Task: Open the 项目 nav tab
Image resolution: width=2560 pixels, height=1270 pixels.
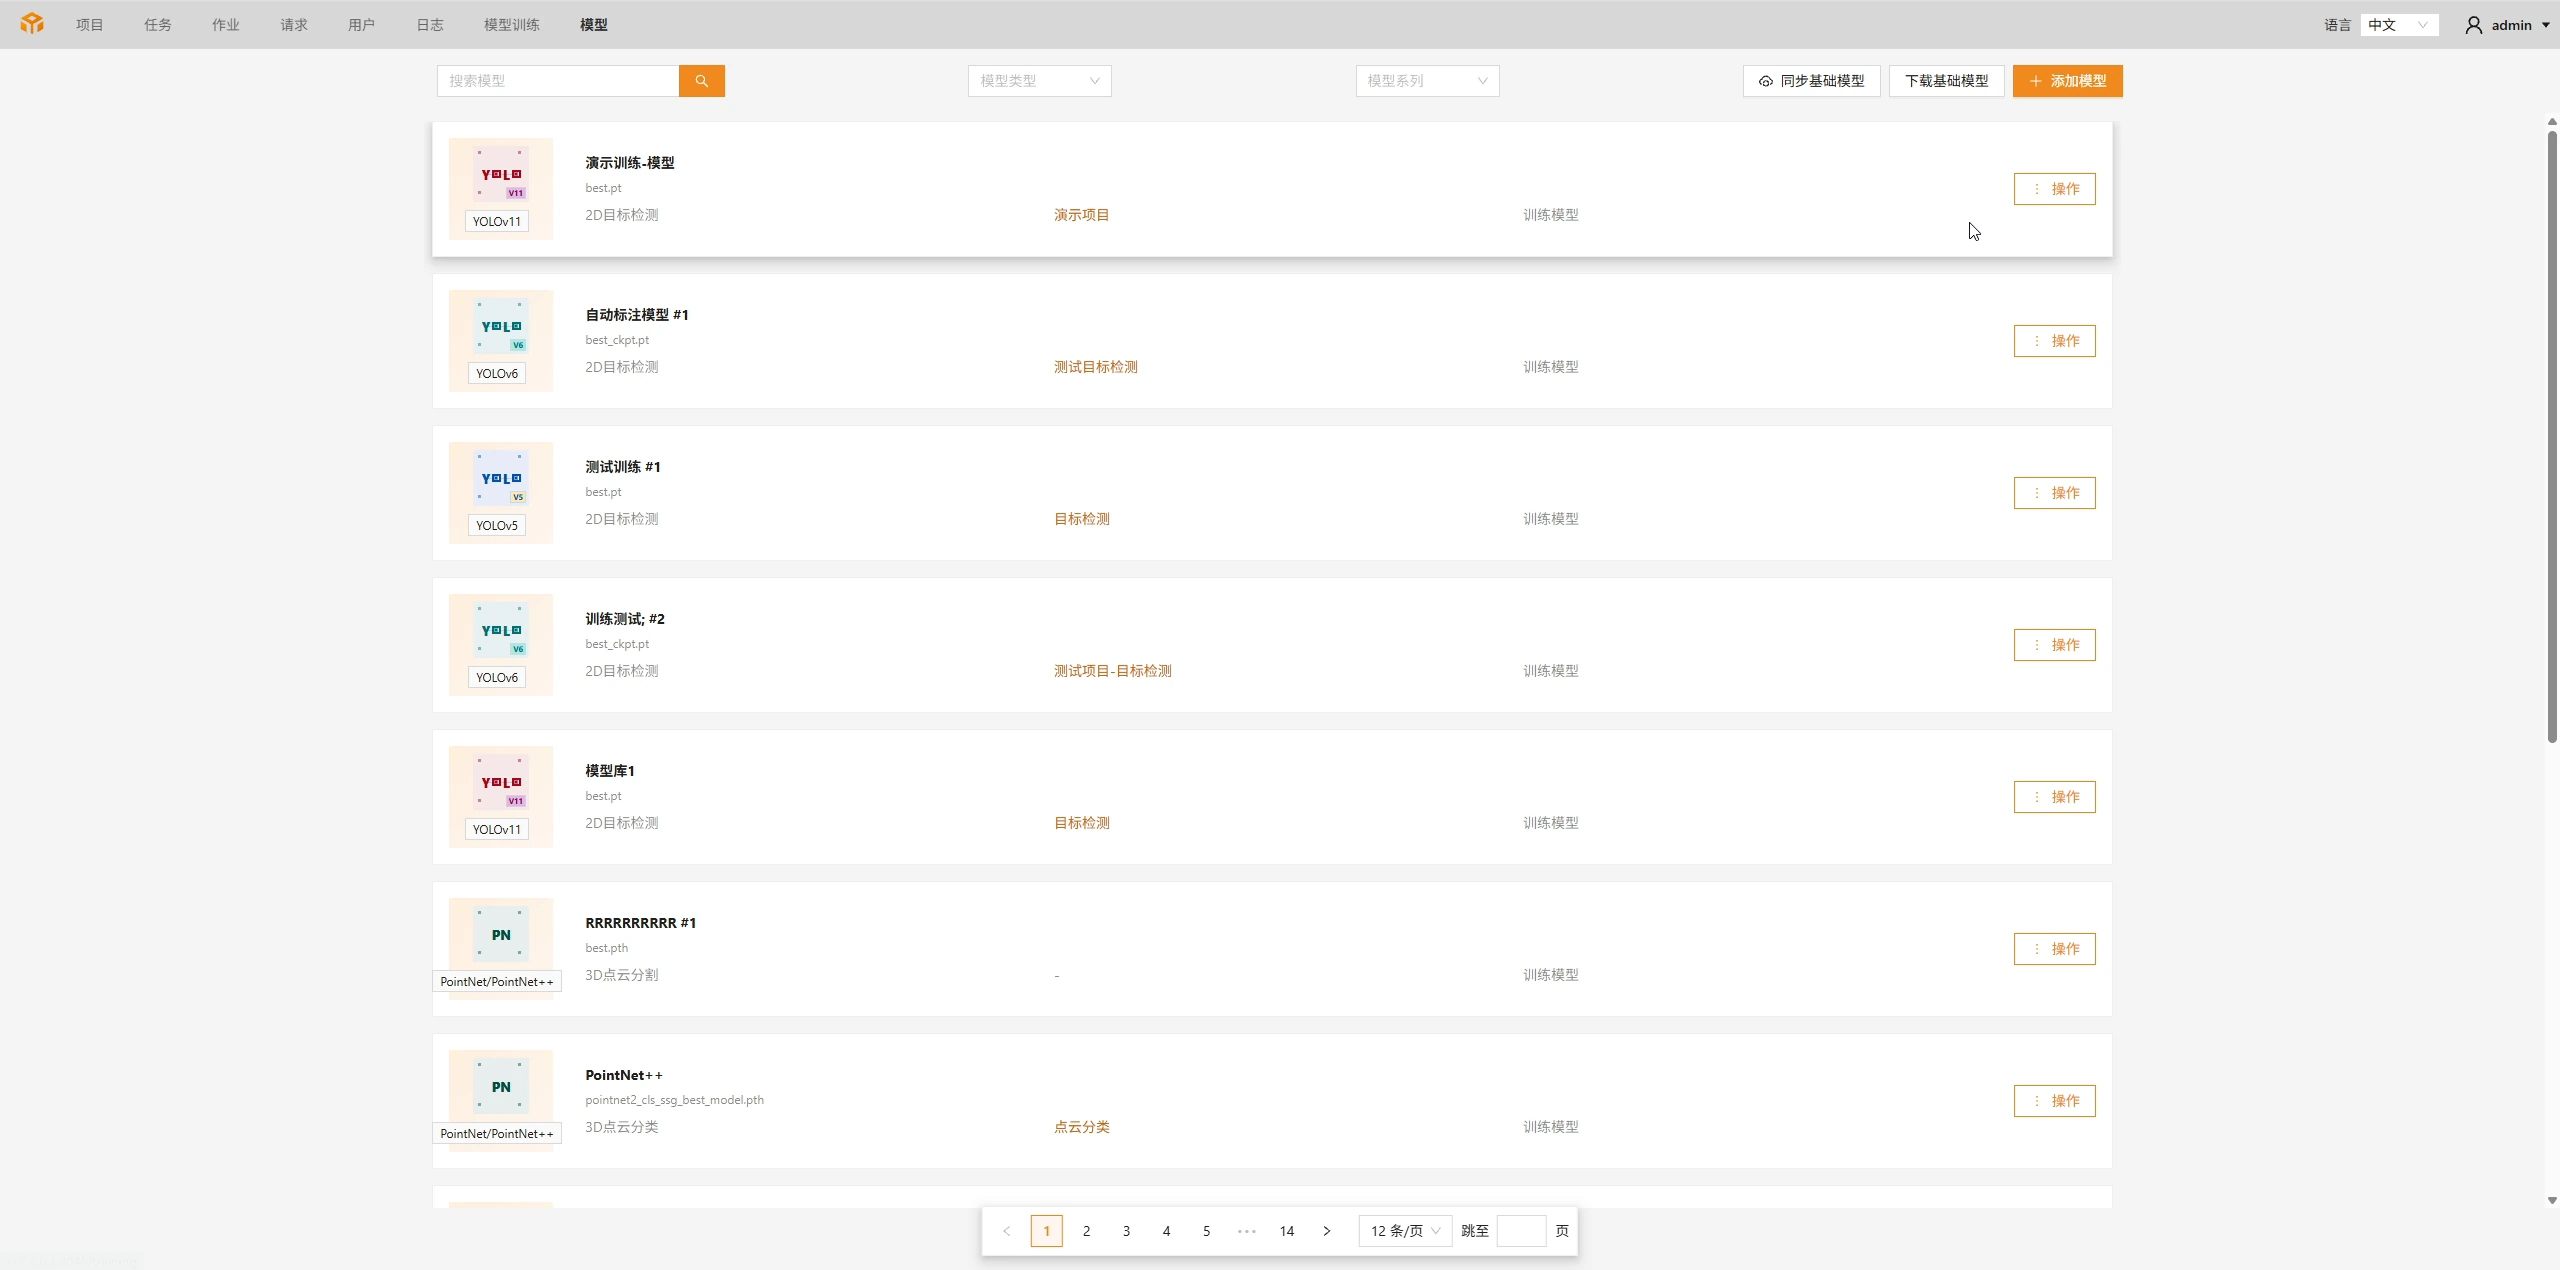Action: coord(90,25)
